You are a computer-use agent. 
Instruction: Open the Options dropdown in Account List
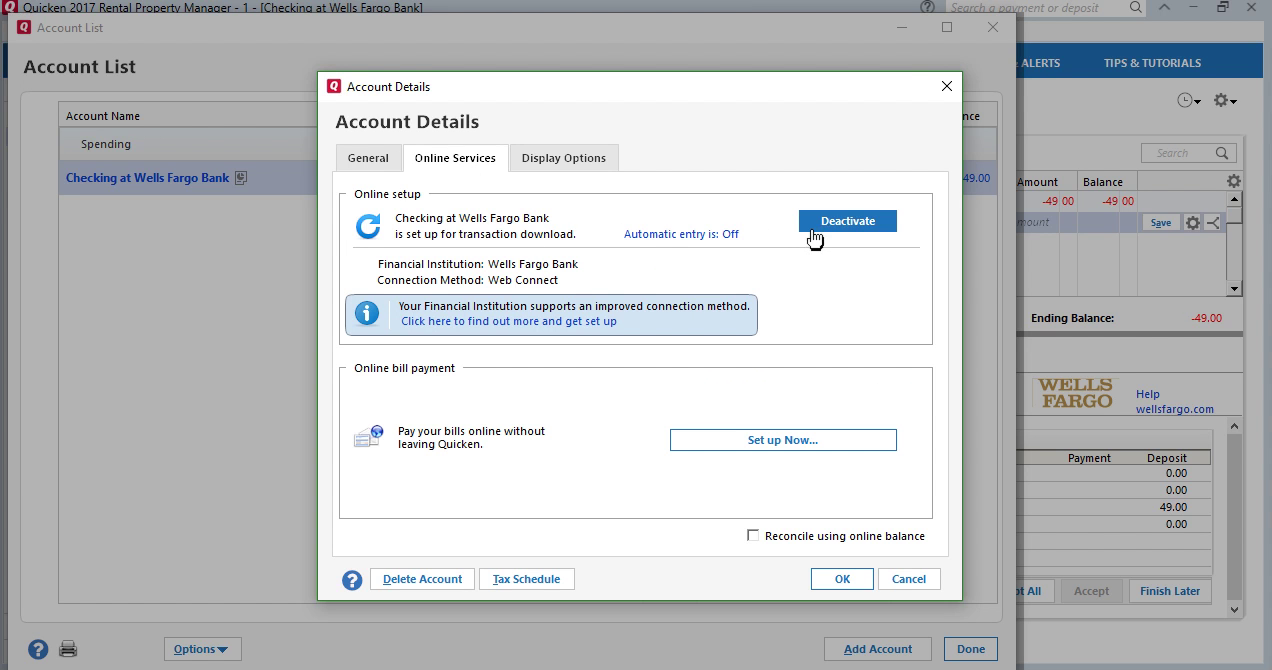tap(201, 649)
